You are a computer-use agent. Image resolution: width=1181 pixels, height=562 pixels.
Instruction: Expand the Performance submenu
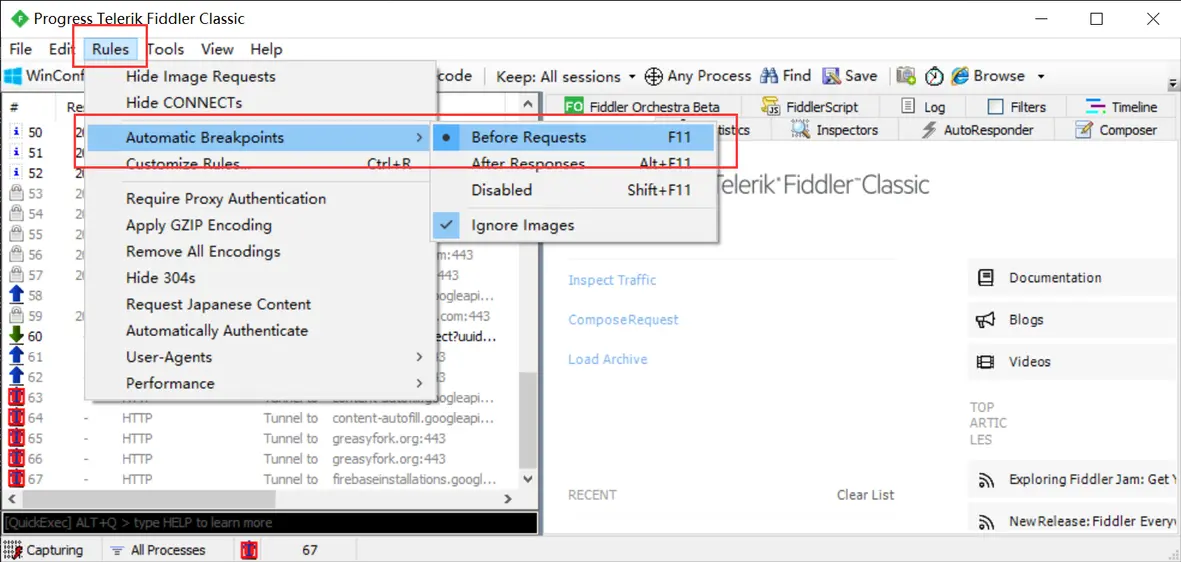pos(170,383)
